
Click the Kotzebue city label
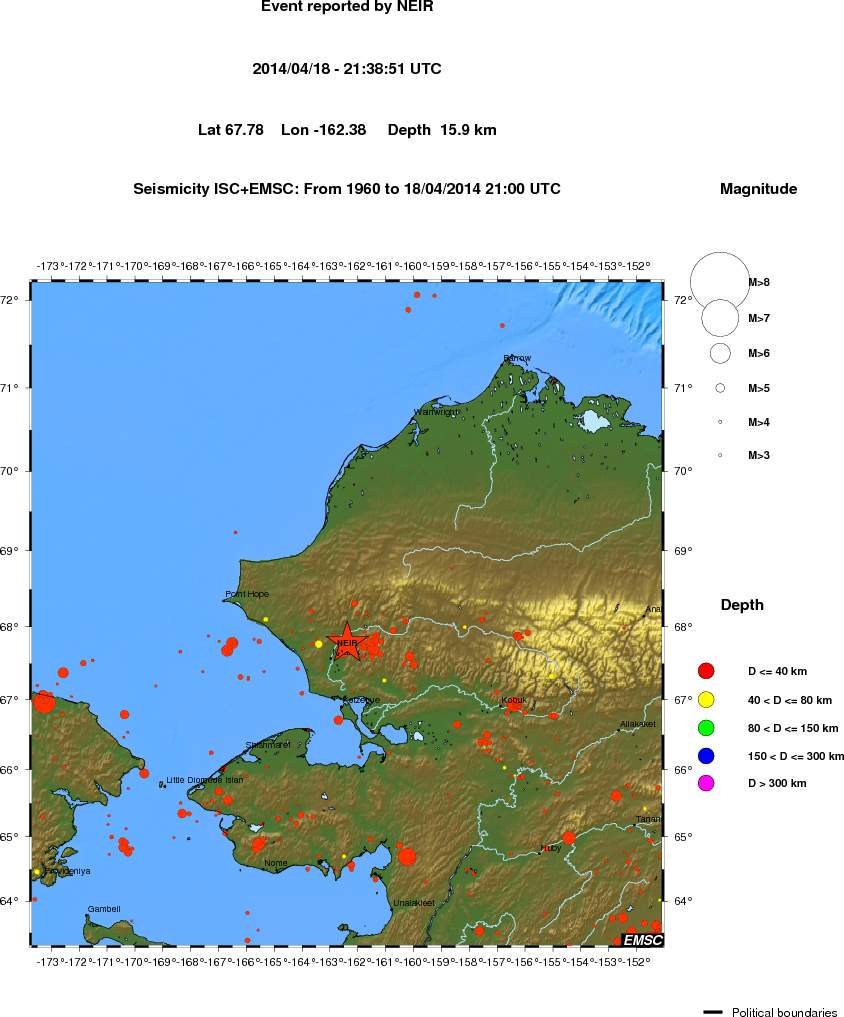click(361, 700)
